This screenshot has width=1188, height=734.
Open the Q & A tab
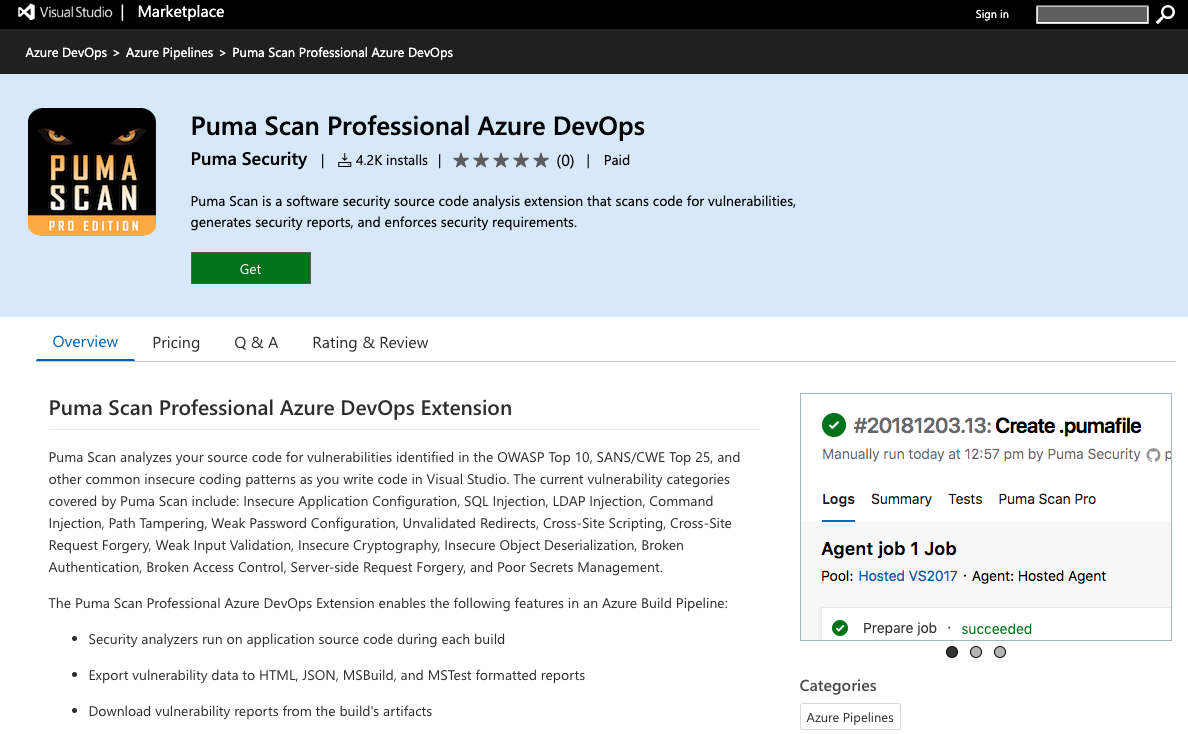tap(256, 342)
